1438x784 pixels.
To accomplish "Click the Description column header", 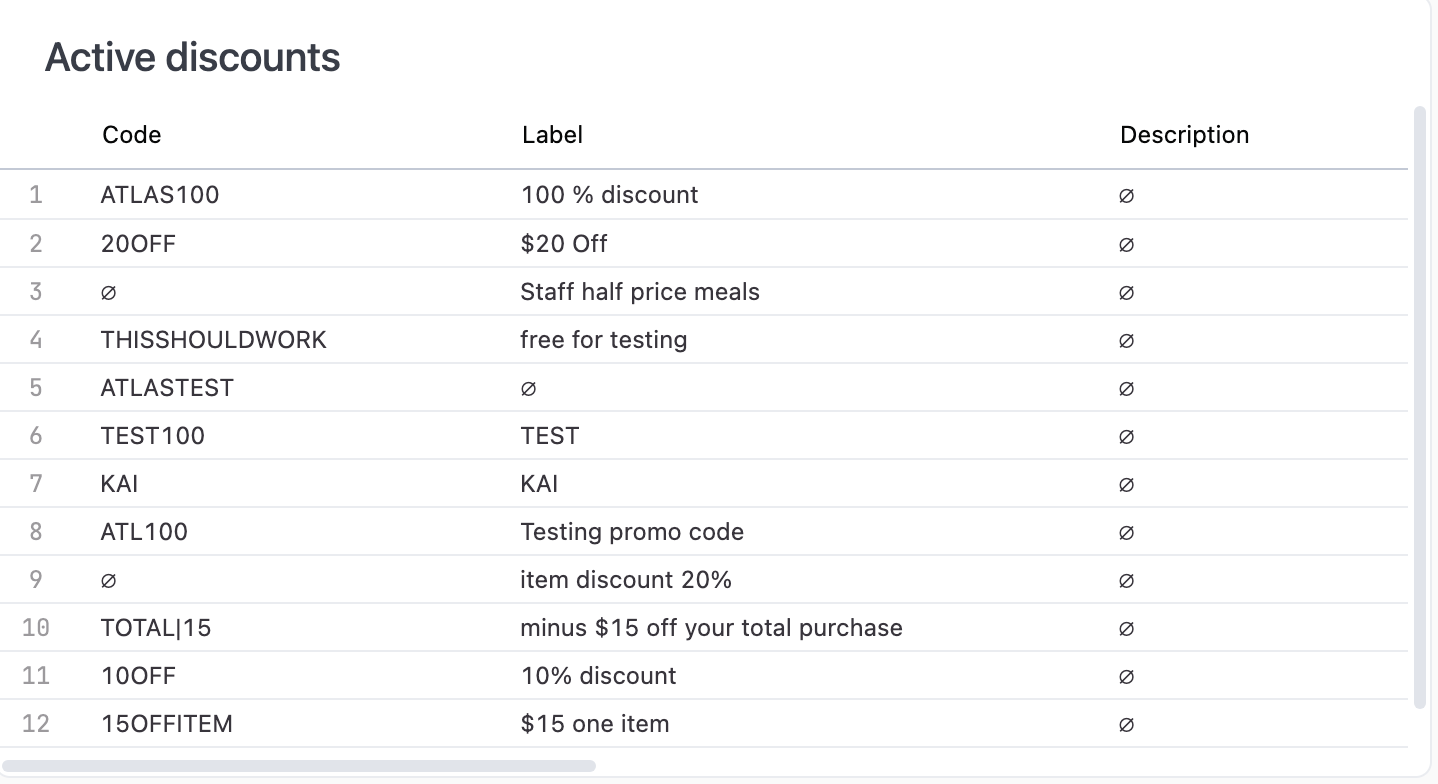I will click(1184, 134).
